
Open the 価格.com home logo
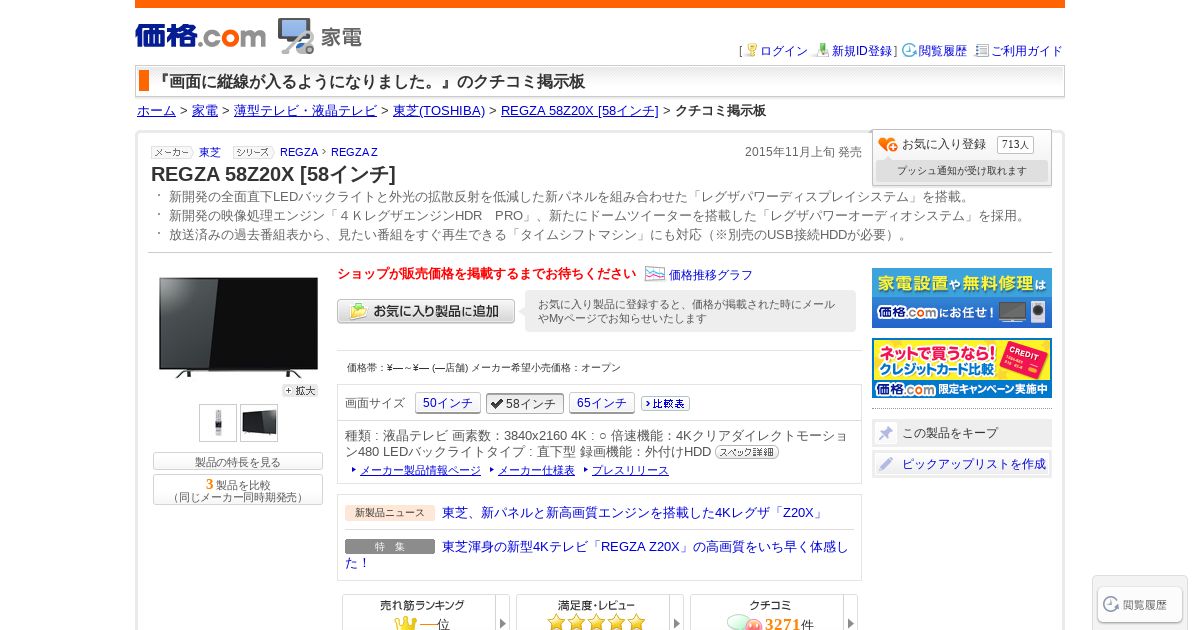(x=200, y=36)
